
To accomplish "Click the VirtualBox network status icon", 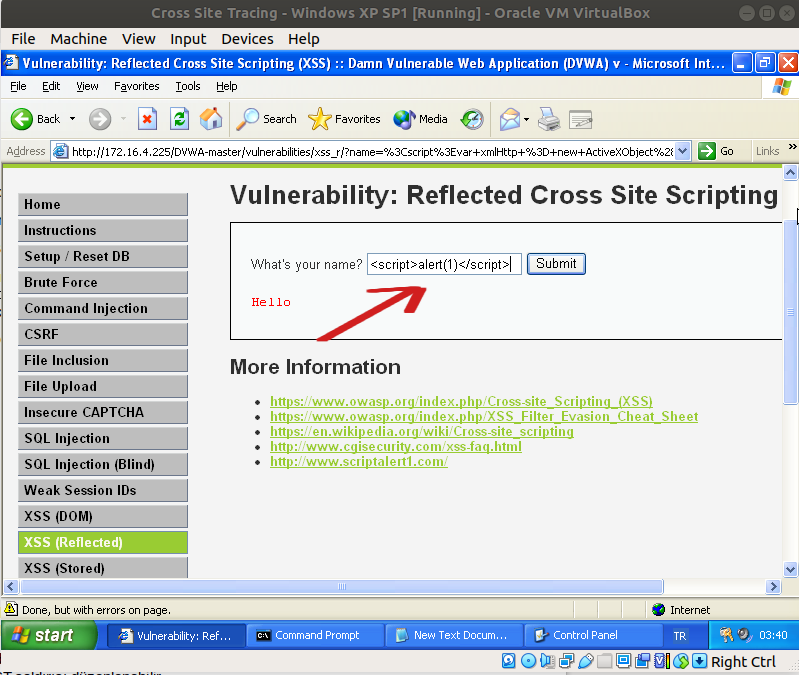I will (566, 661).
